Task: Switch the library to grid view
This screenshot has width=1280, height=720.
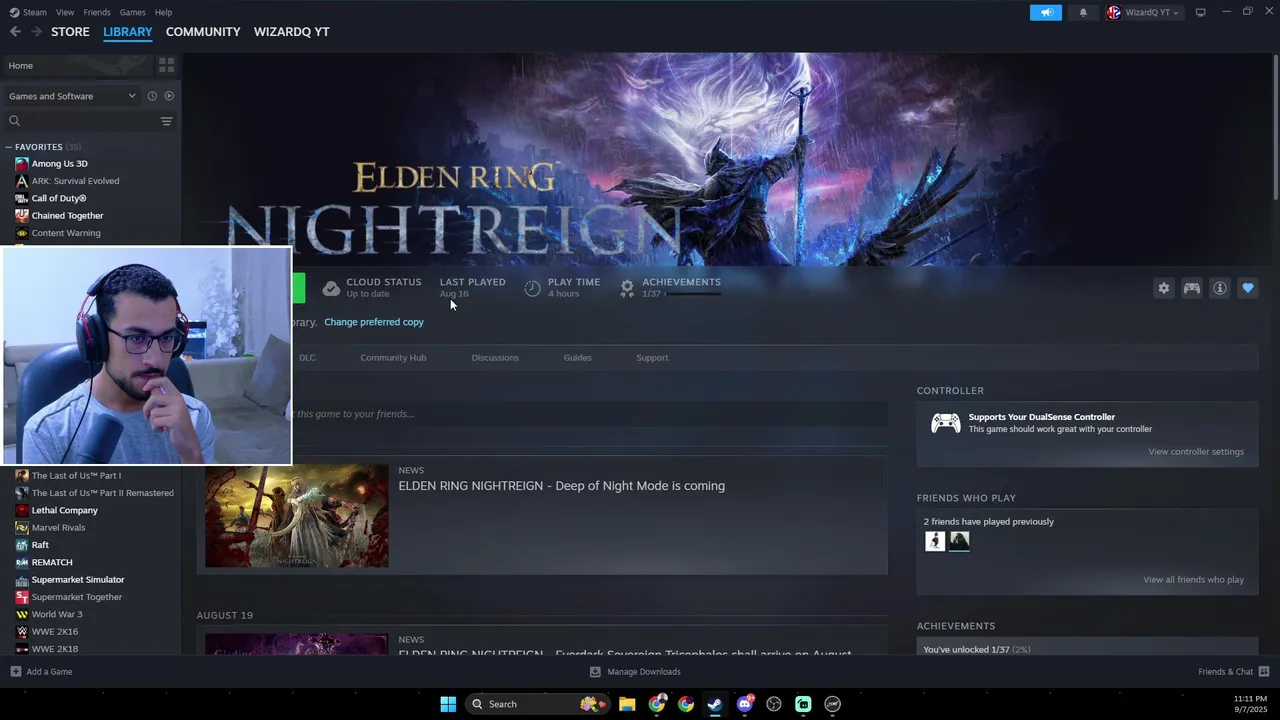Action: click(166, 65)
